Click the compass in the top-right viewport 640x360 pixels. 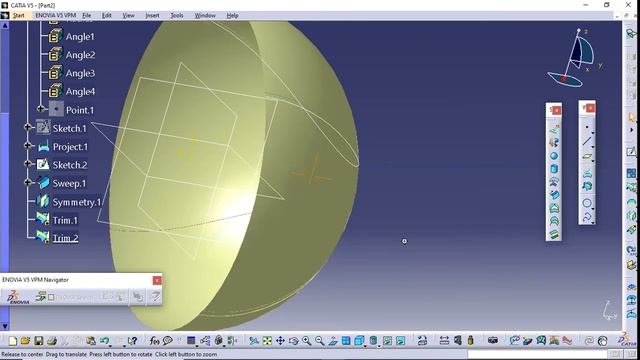pyautogui.click(x=573, y=58)
